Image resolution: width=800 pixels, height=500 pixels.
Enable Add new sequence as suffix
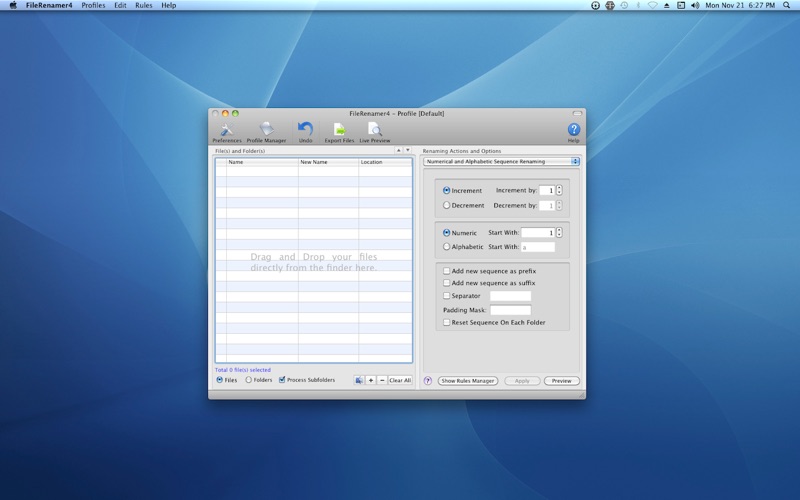[446, 283]
